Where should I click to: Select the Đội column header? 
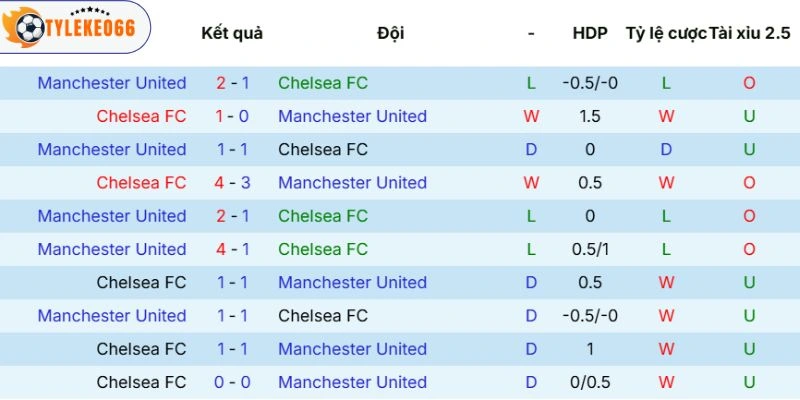pos(391,33)
